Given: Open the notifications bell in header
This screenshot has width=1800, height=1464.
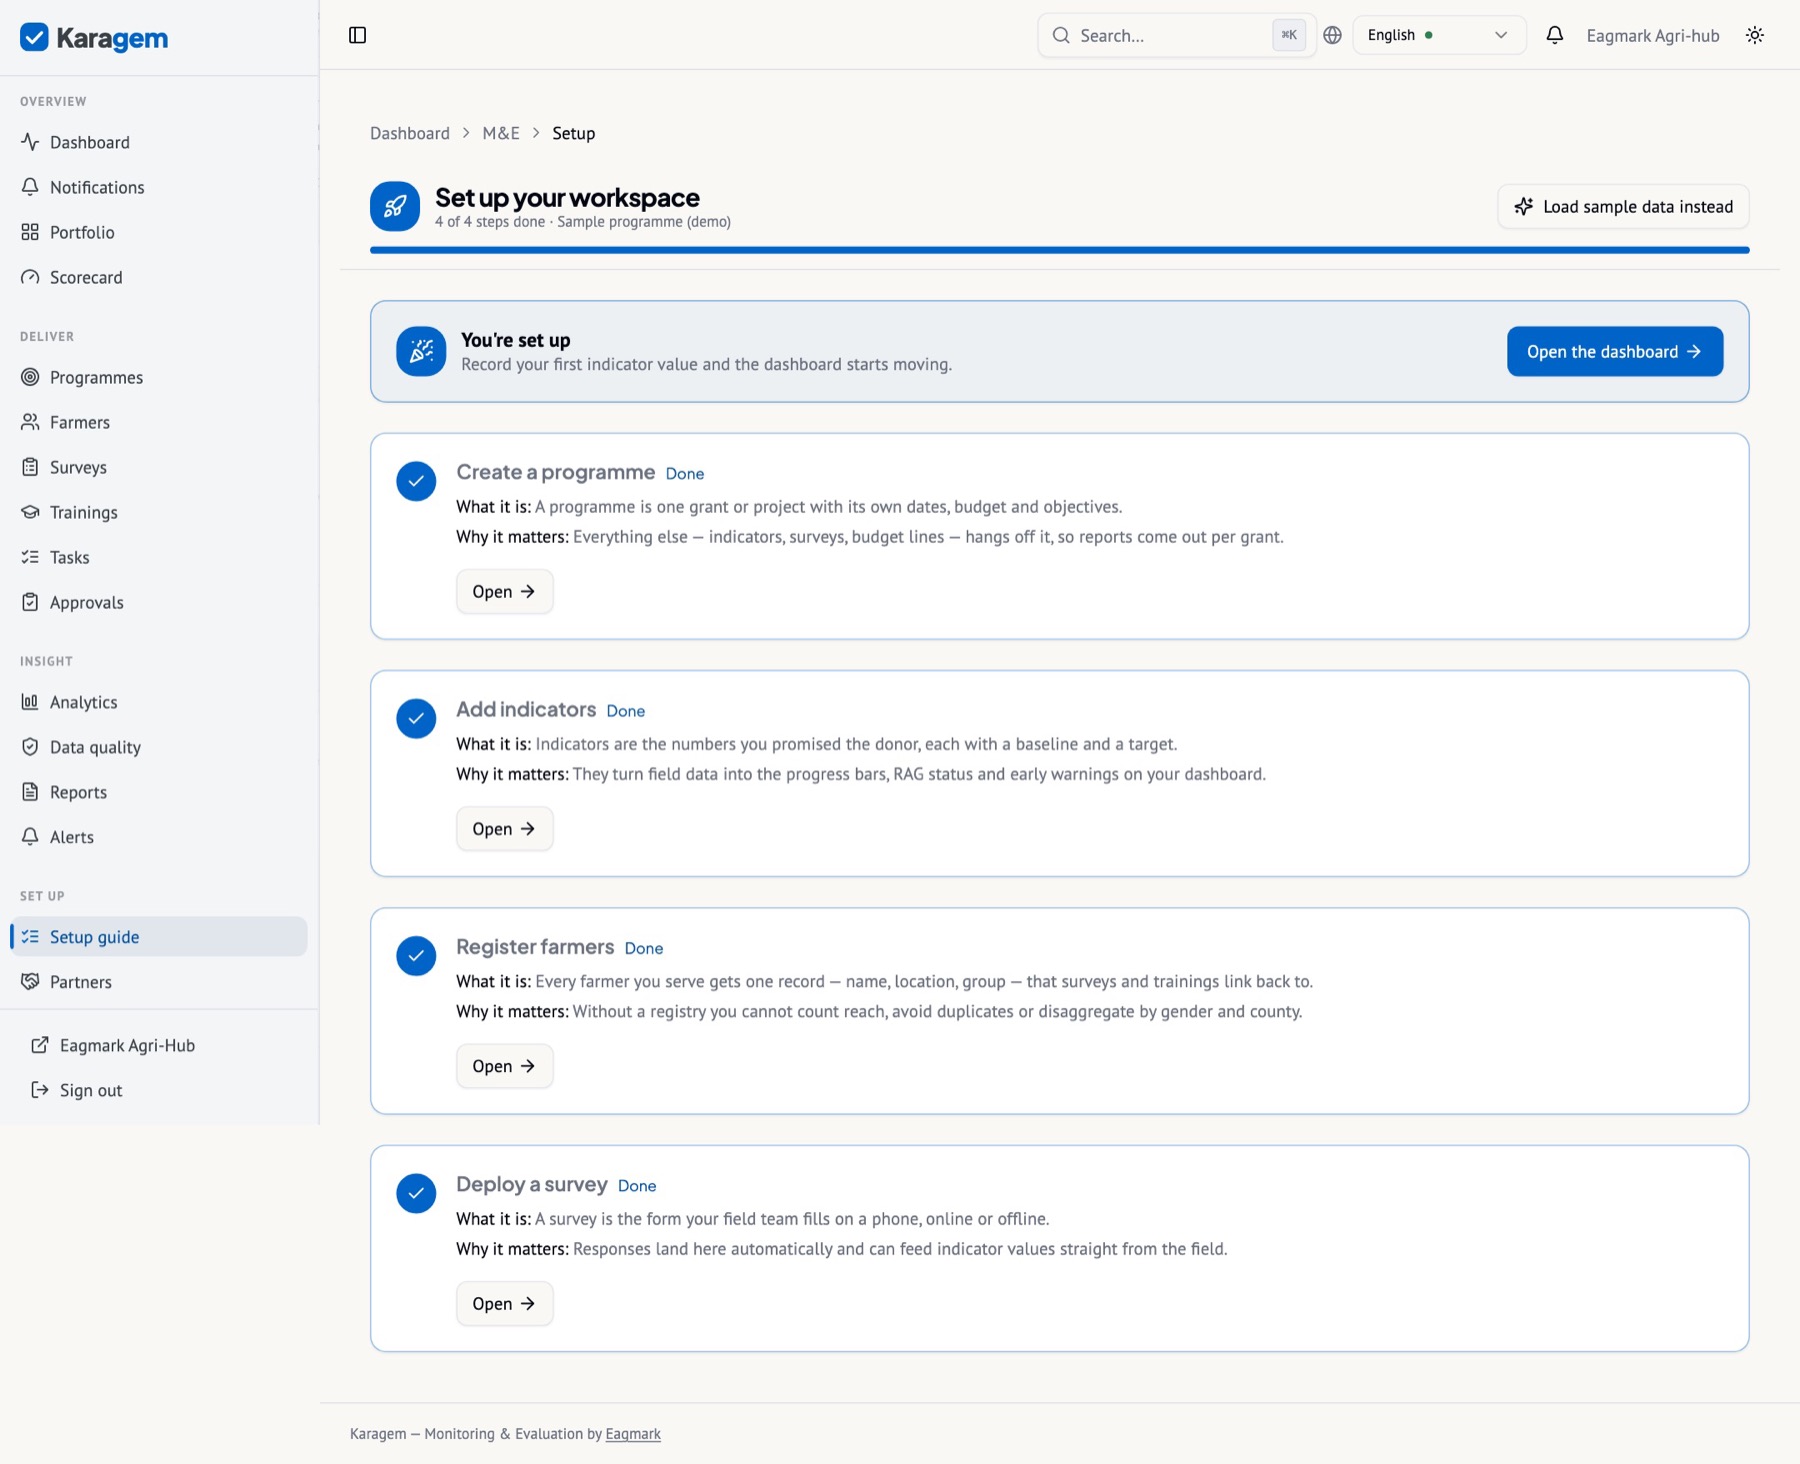Looking at the screenshot, I should point(1554,35).
